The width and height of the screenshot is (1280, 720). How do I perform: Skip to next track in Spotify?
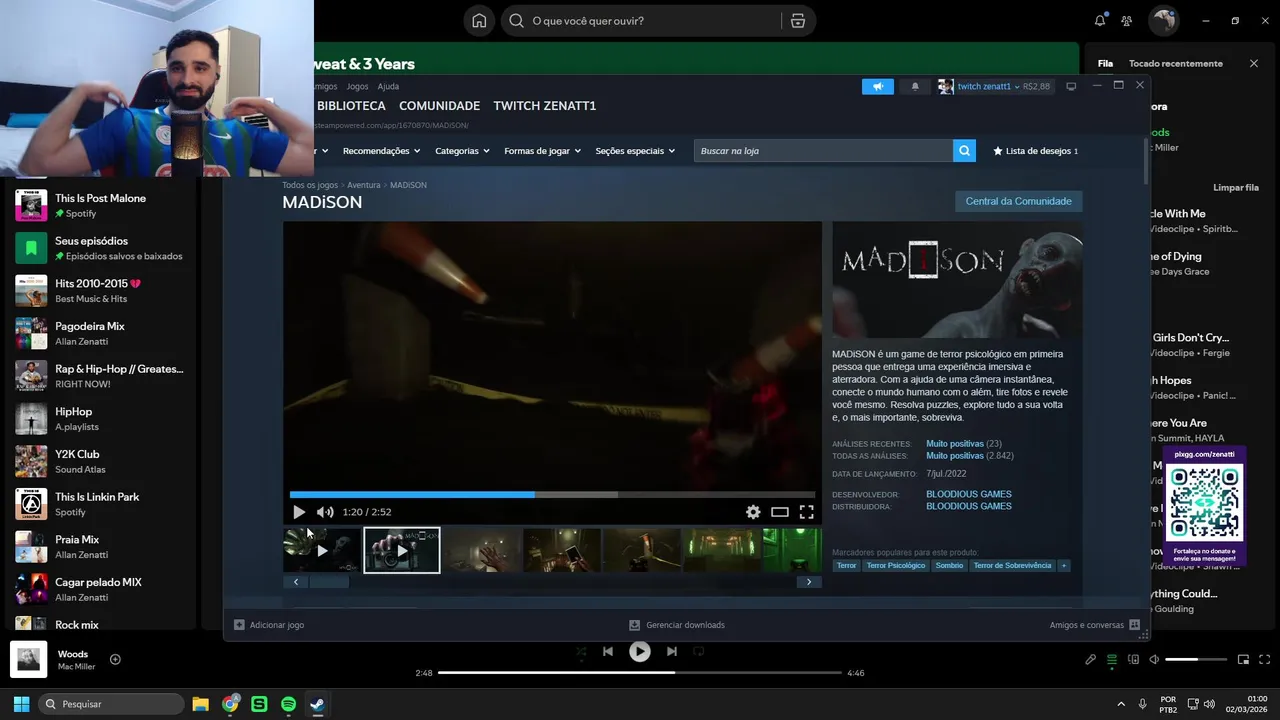pos(672,651)
